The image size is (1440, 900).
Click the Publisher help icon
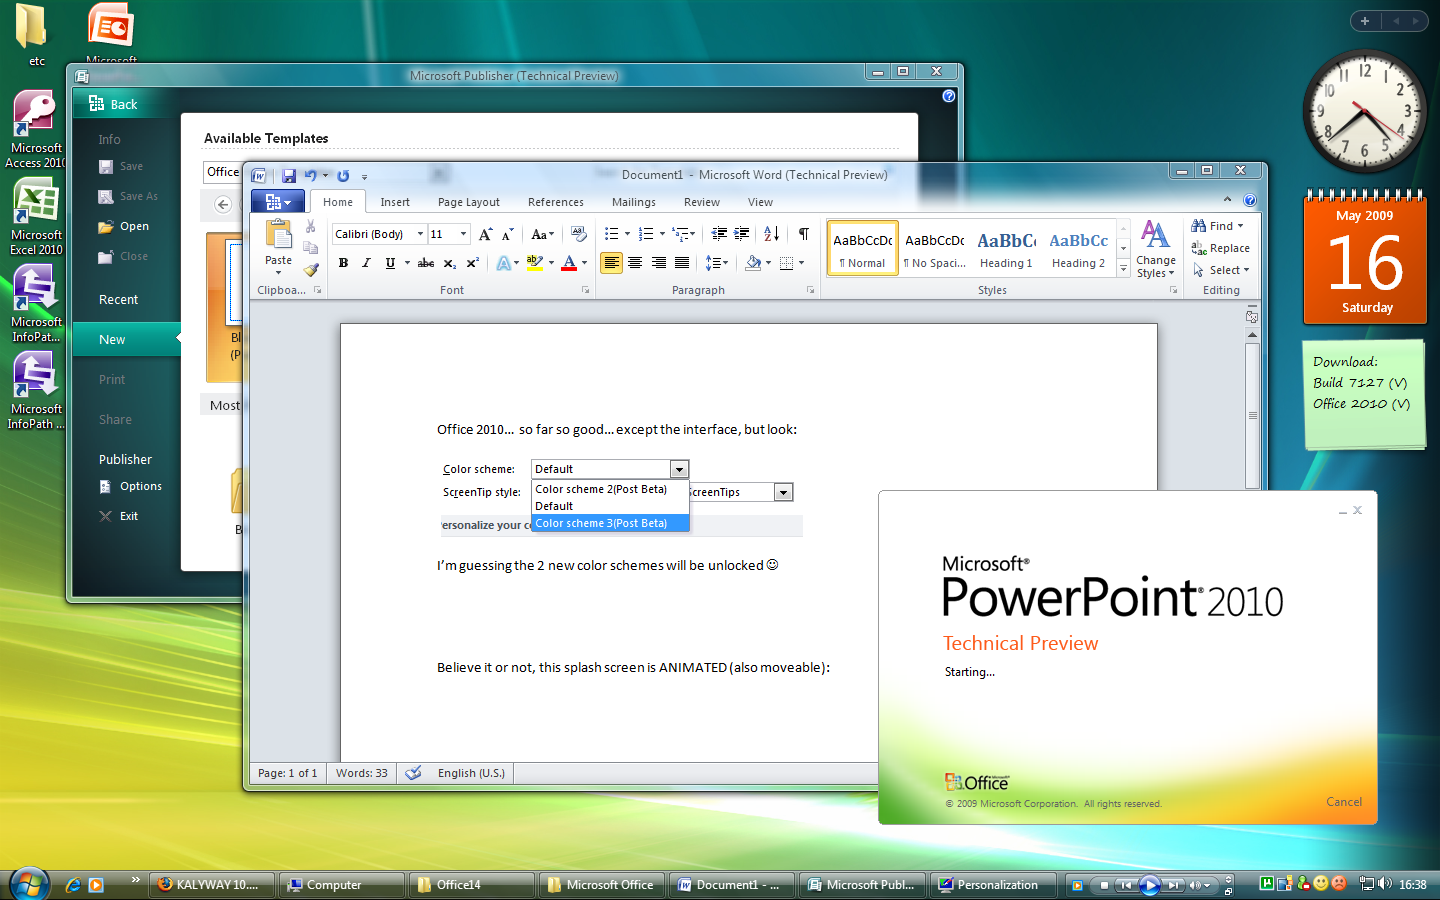click(949, 96)
